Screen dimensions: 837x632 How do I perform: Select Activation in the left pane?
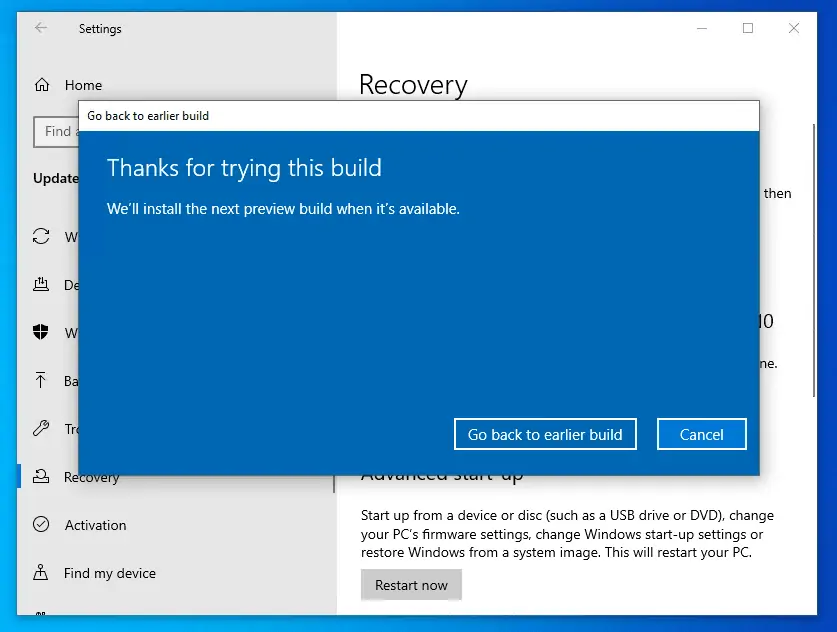coord(98,525)
